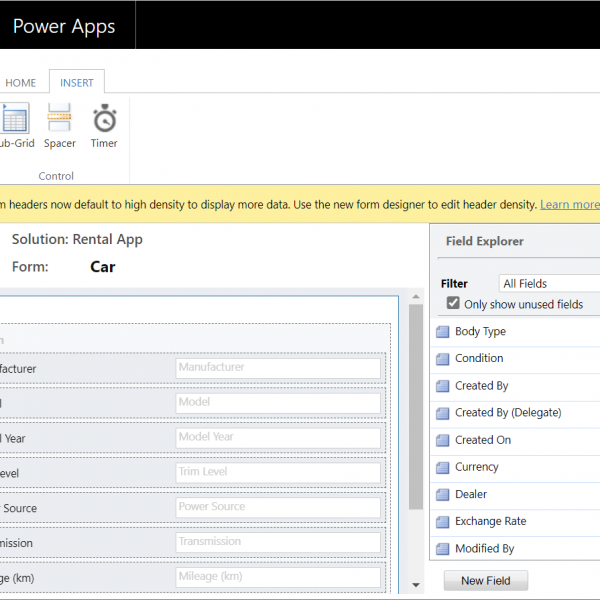Select the Mileage (km) field box

(x=278, y=577)
